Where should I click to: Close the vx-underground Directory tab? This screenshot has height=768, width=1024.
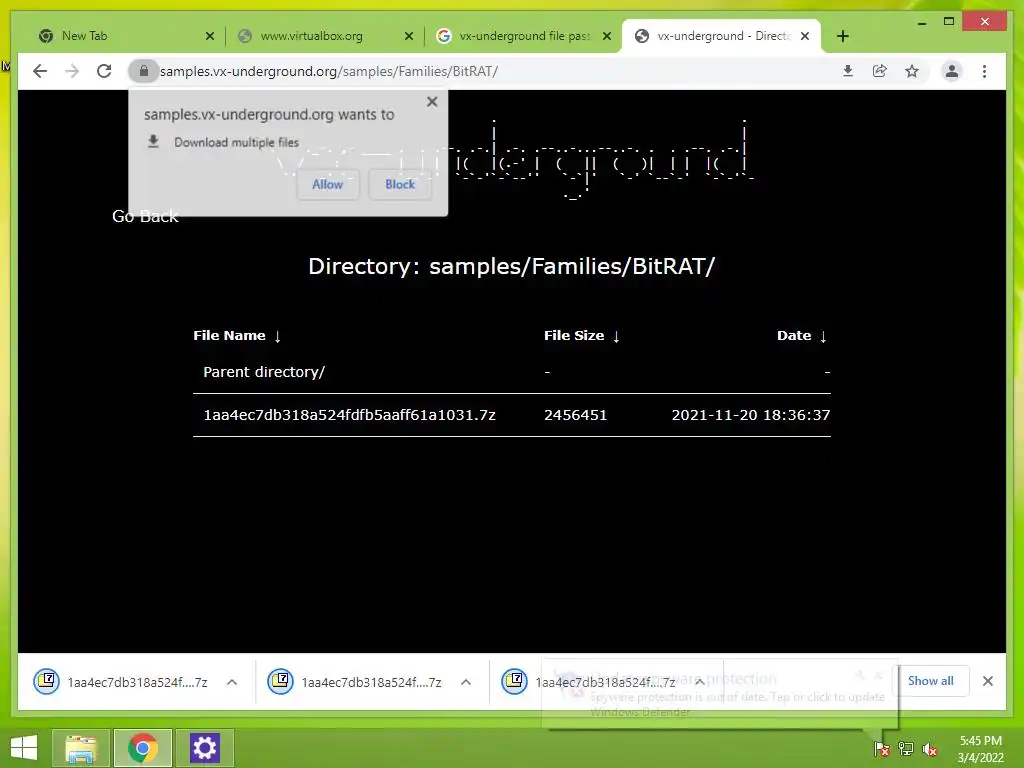point(805,36)
